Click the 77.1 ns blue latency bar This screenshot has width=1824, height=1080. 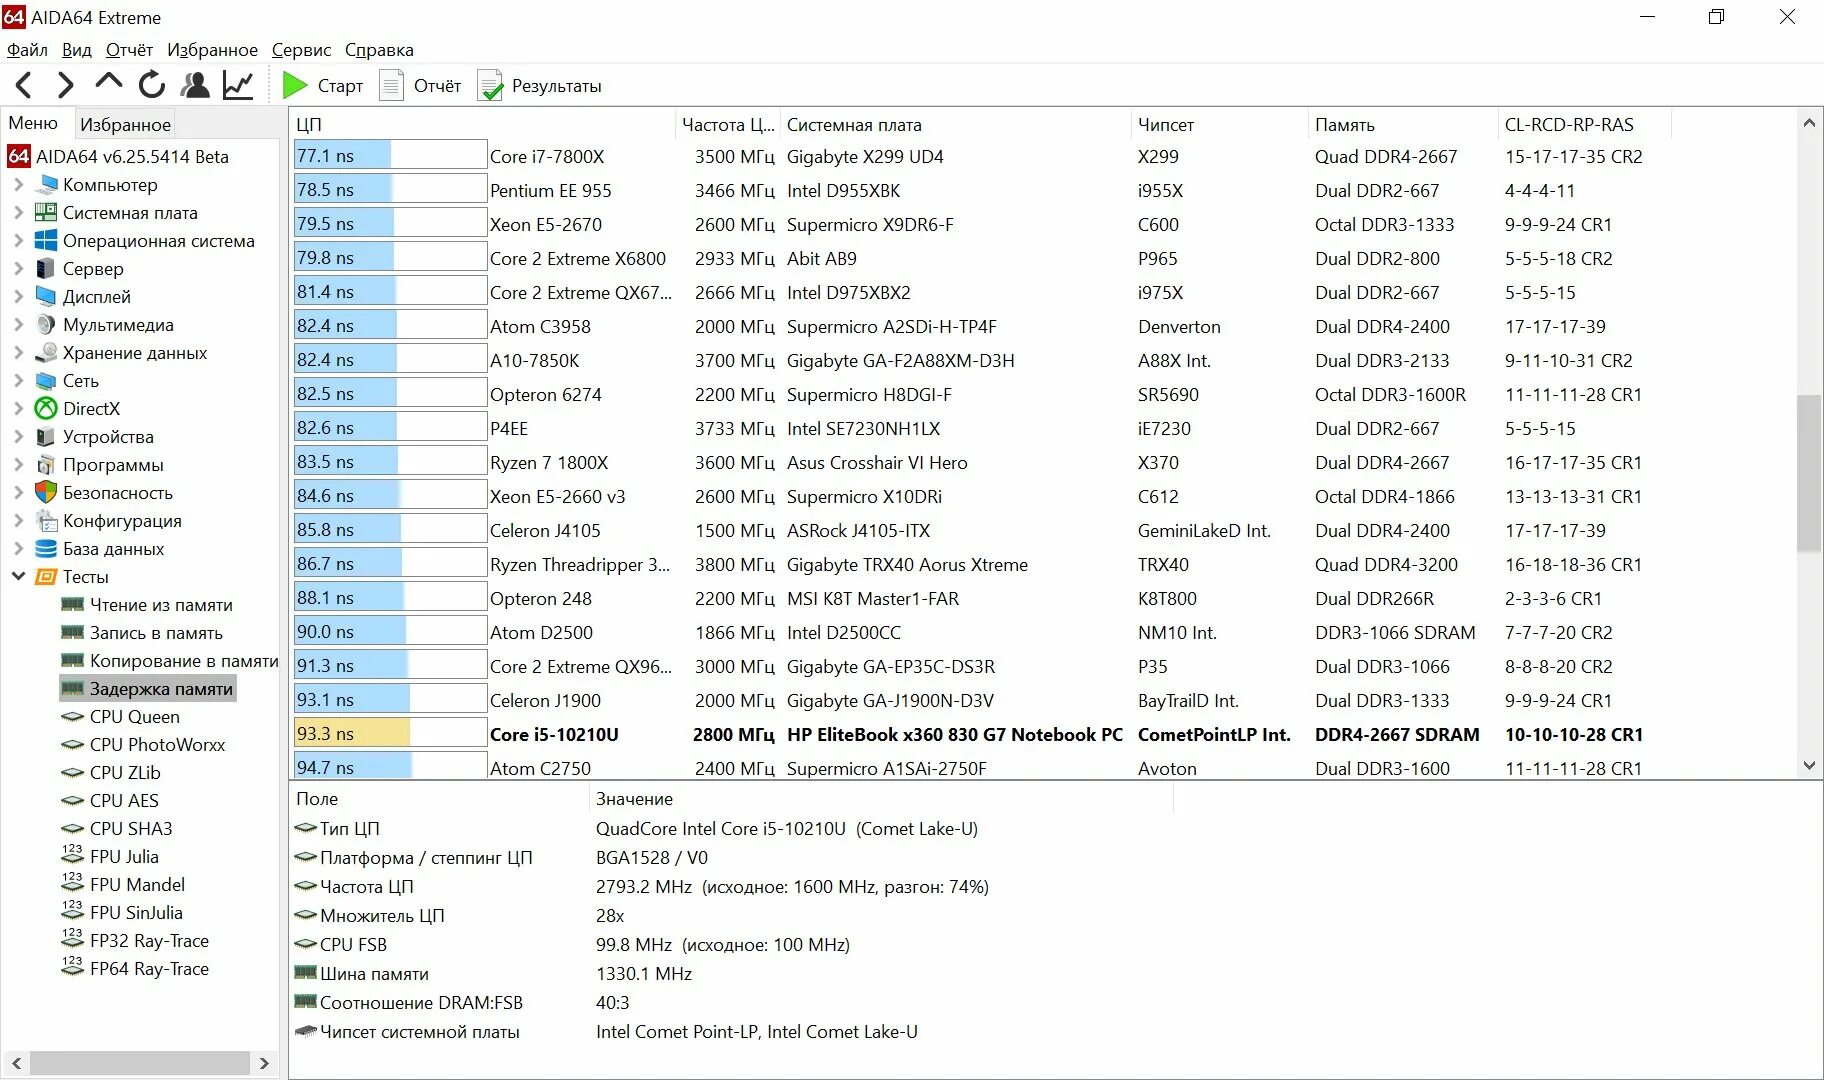[342, 156]
